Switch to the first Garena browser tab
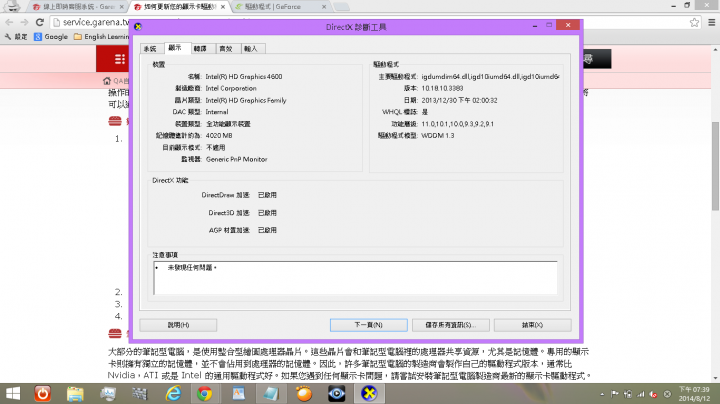 pyautogui.click(x=78, y=7)
